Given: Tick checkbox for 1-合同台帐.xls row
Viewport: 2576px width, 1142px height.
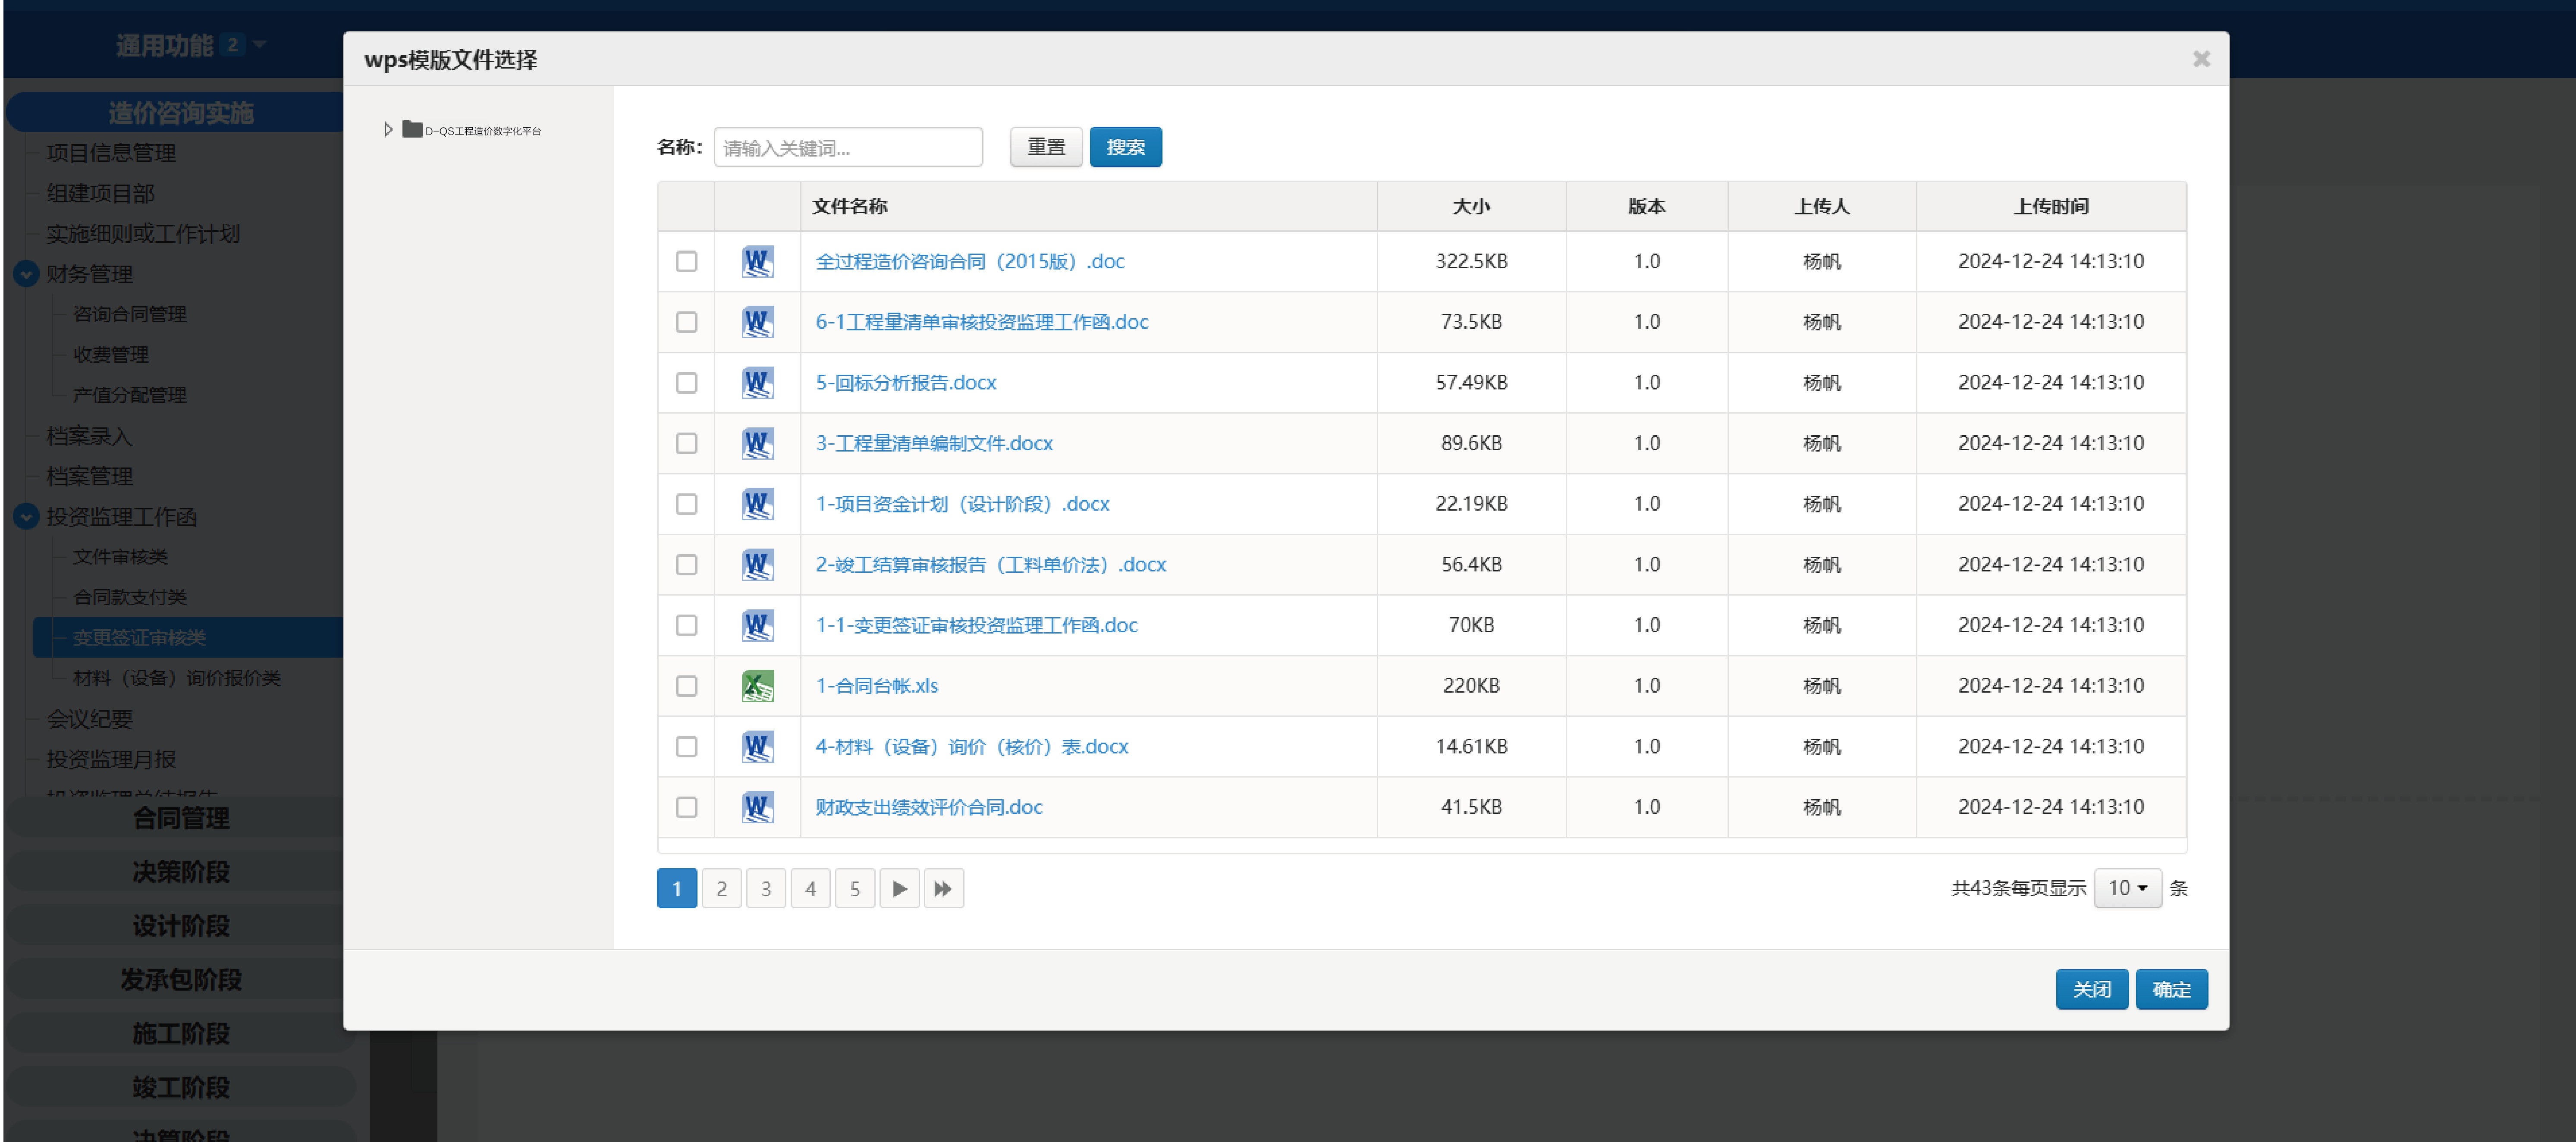Looking at the screenshot, I should pos(686,686).
